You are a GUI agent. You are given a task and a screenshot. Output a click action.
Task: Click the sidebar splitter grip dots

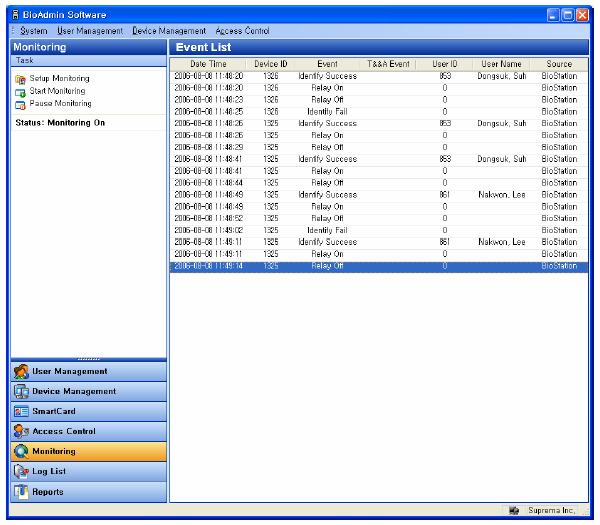pos(88,359)
